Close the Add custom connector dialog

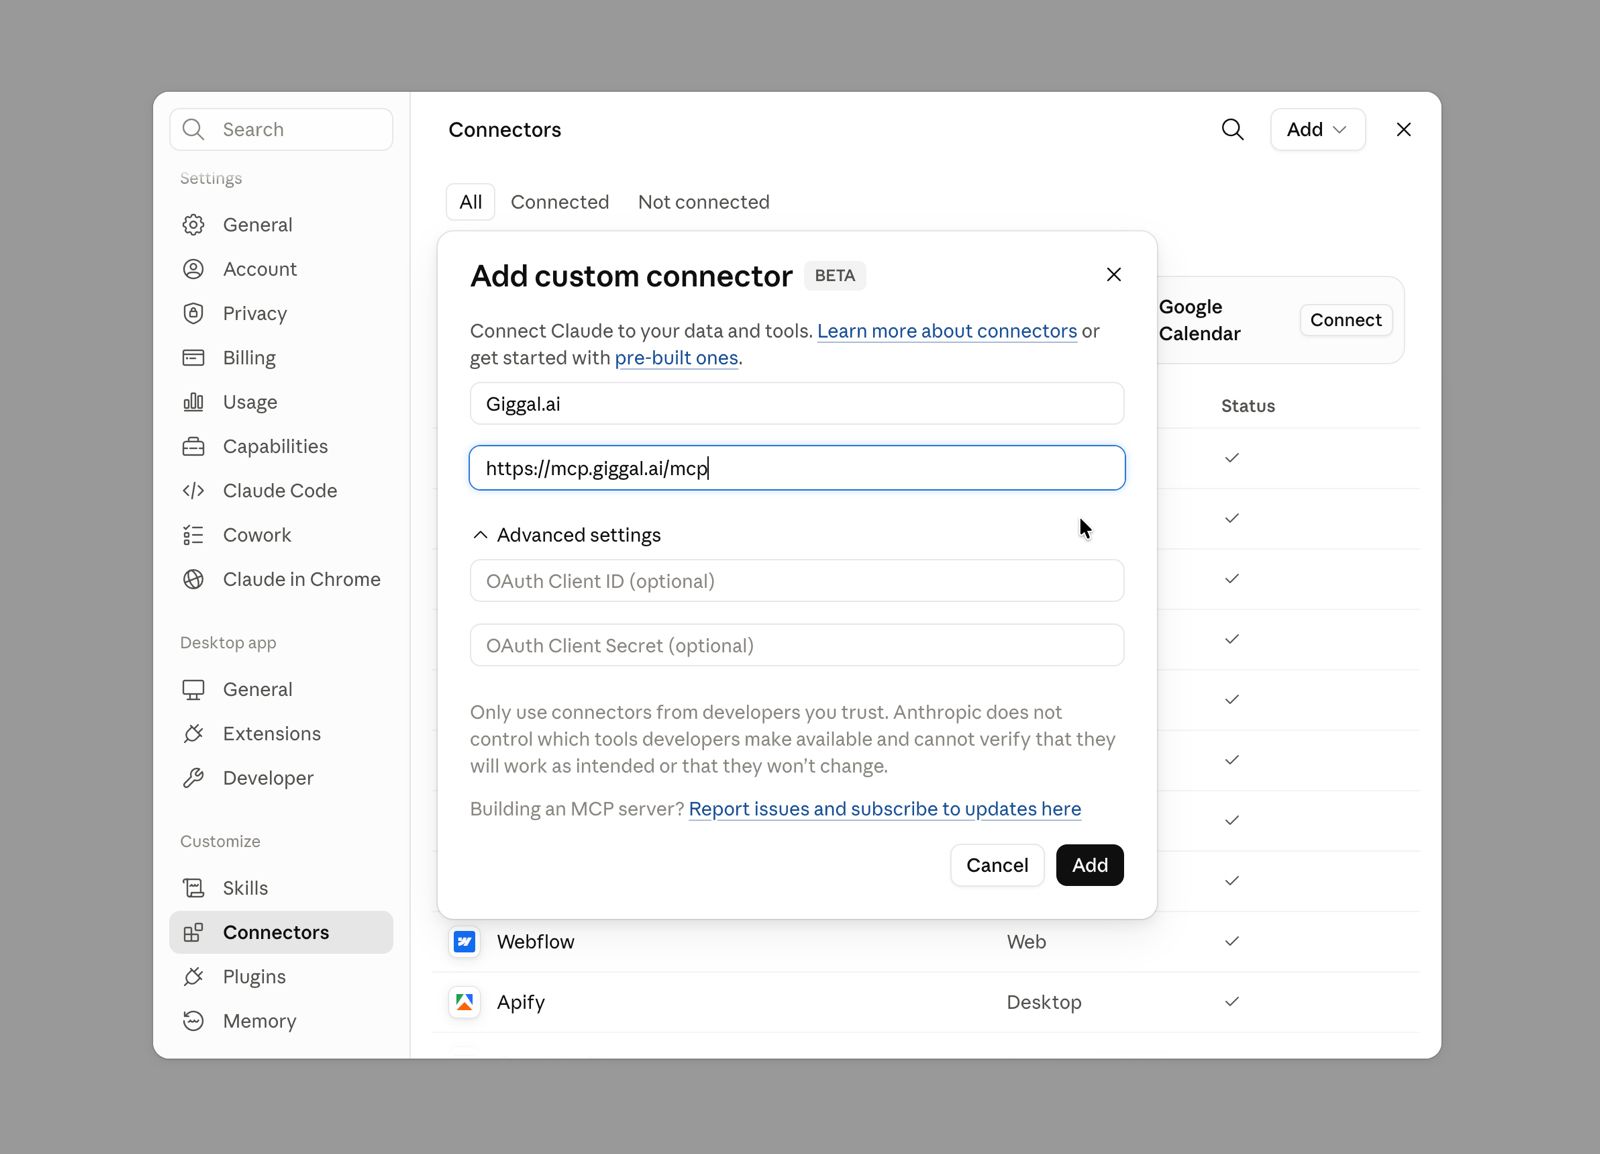click(x=1114, y=274)
